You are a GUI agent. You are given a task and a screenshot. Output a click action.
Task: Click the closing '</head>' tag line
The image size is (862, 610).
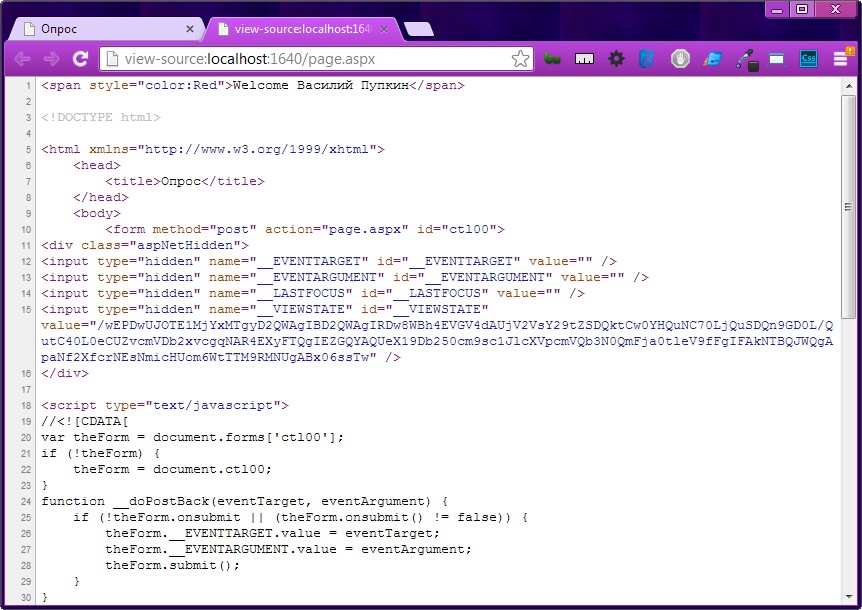[x=101, y=197]
